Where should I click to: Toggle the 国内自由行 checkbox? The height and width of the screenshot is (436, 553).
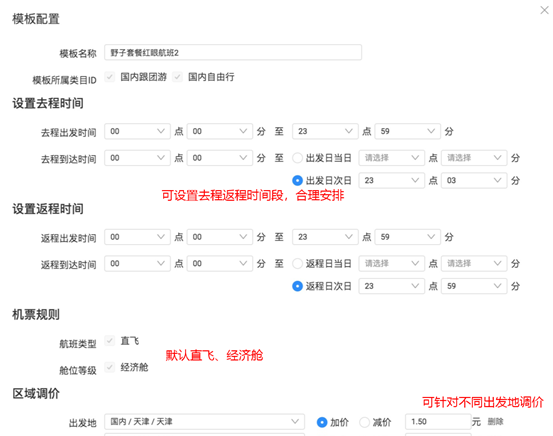click(x=177, y=77)
